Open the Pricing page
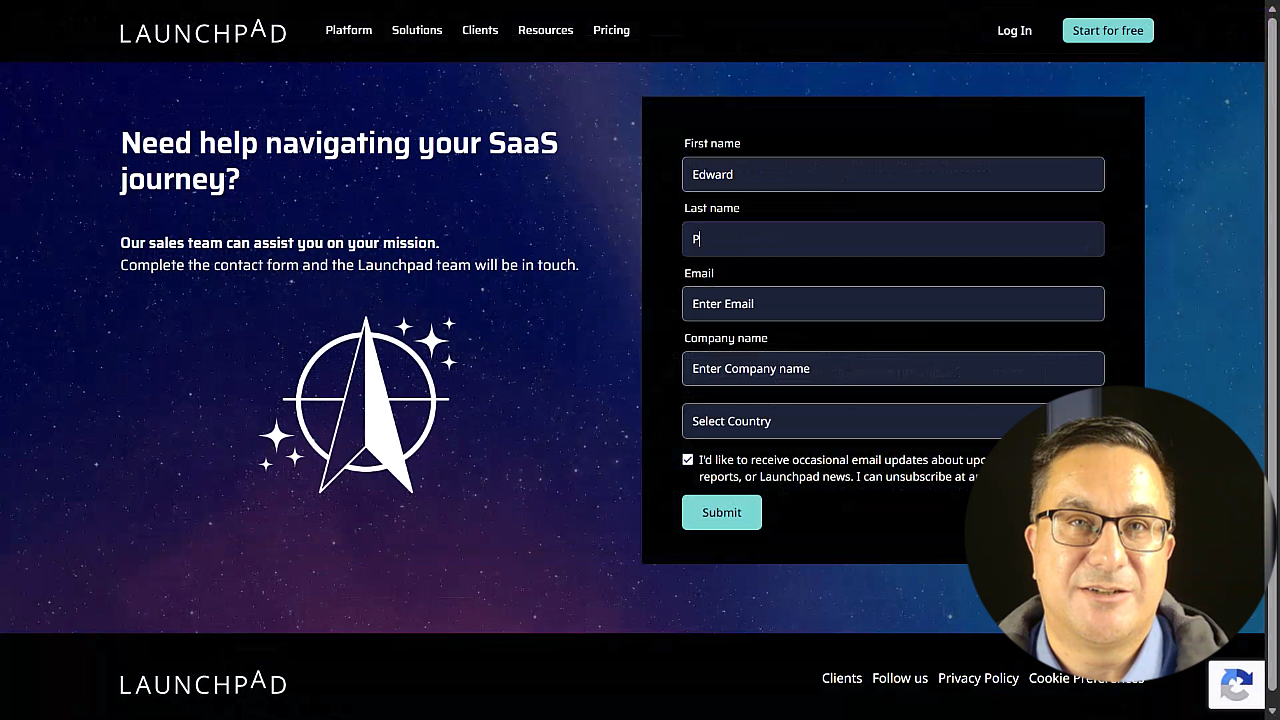 (611, 30)
